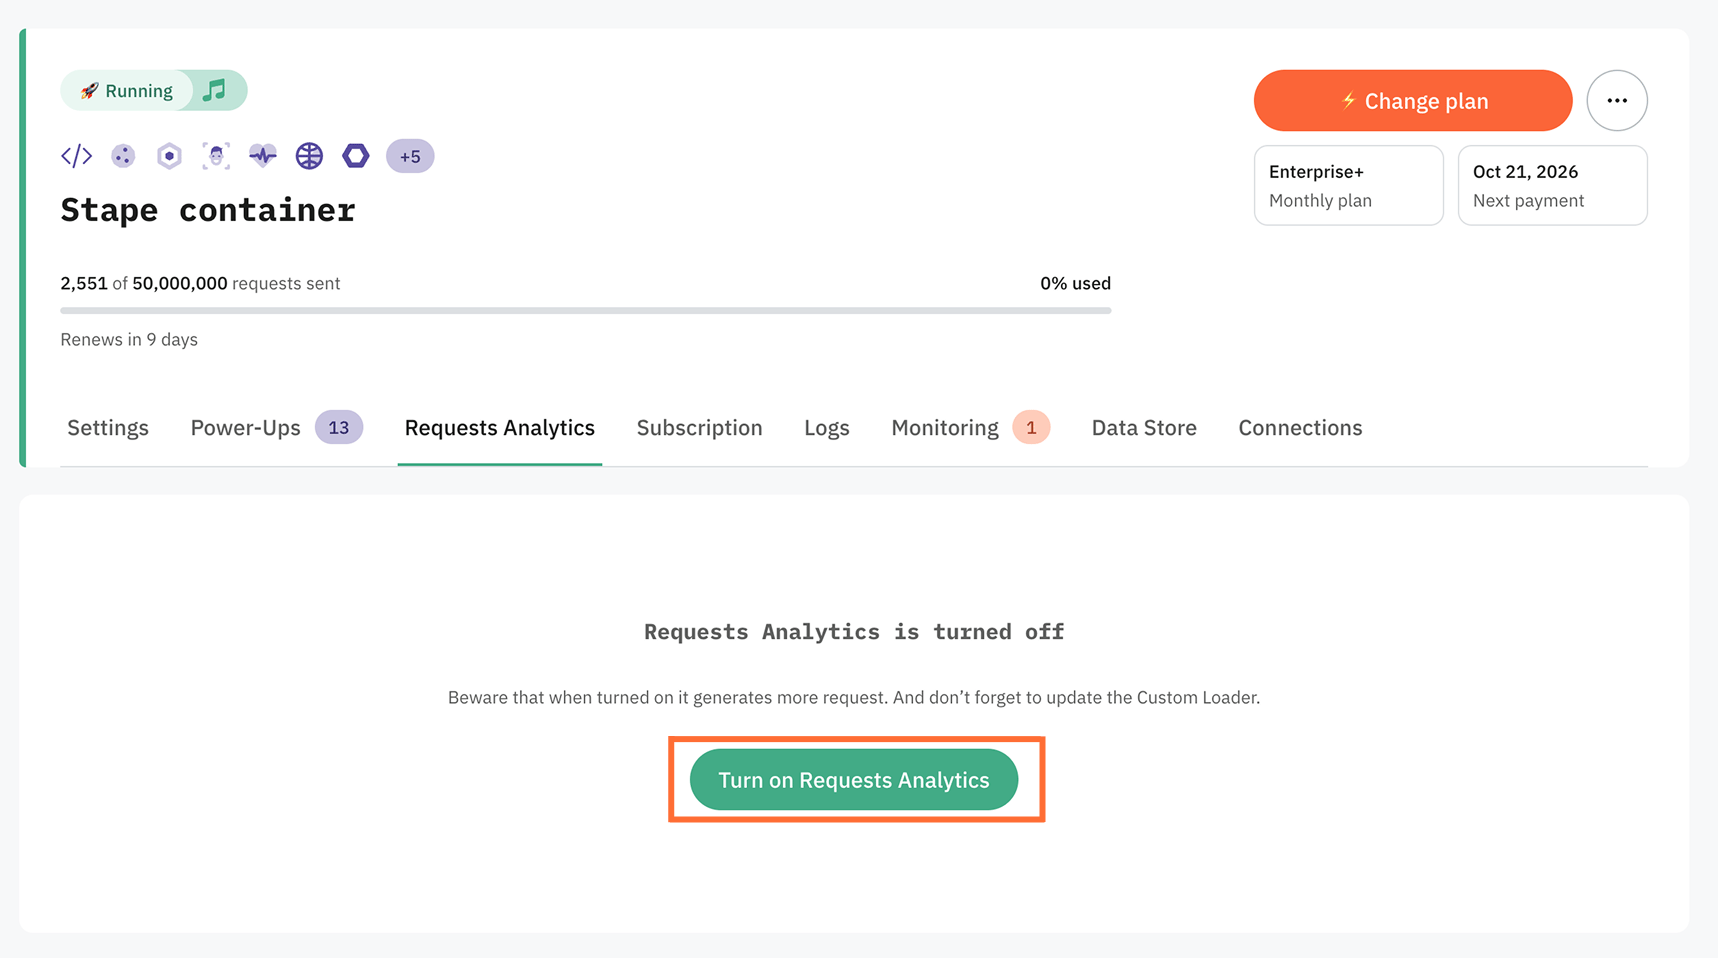Turn on Requests Analytics
This screenshot has width=1718, height=958.
(854, 780)
